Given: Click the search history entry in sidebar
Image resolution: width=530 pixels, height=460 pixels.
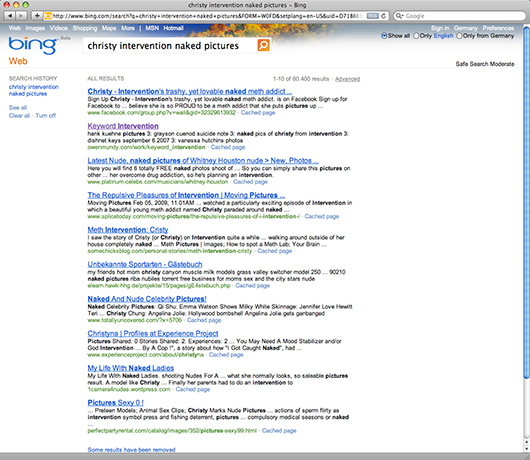Looking at the screenshot, I should (33, 90).
